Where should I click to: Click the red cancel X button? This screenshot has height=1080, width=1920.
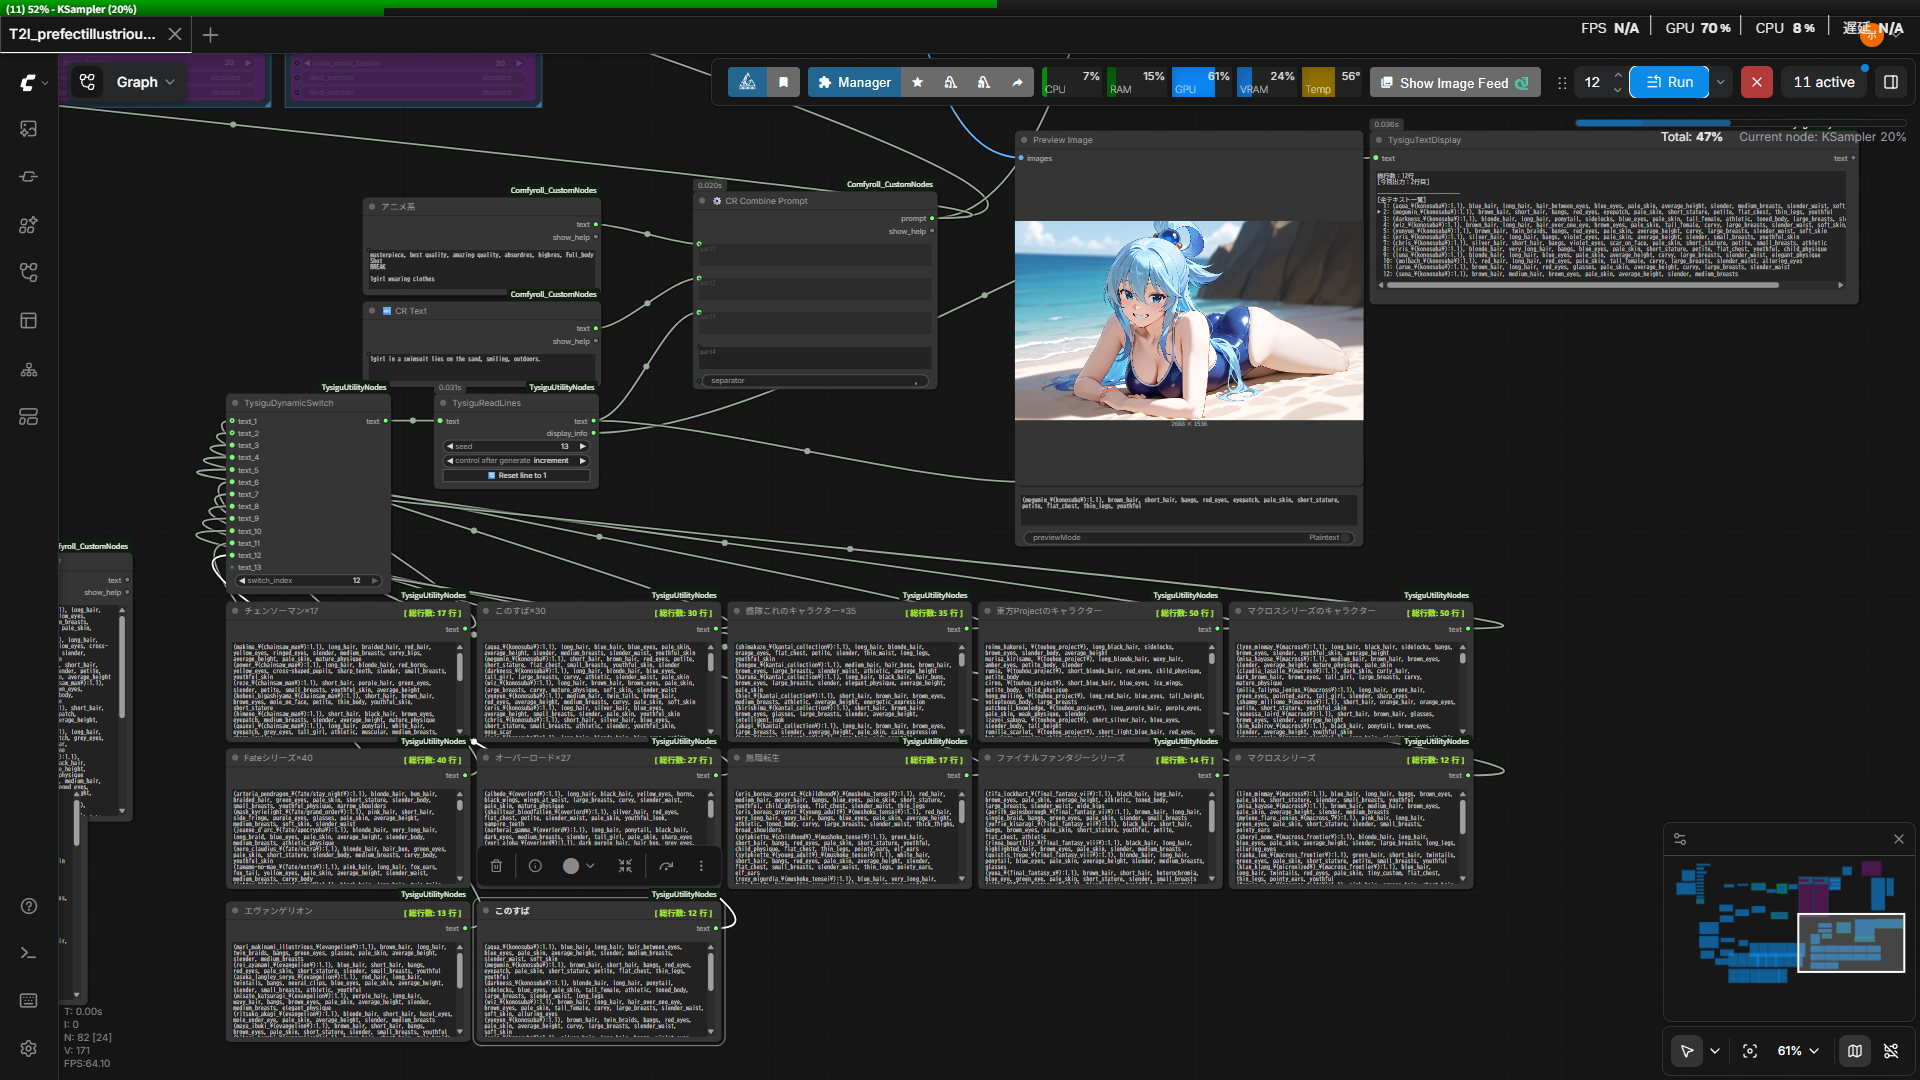click(1757, 82)
